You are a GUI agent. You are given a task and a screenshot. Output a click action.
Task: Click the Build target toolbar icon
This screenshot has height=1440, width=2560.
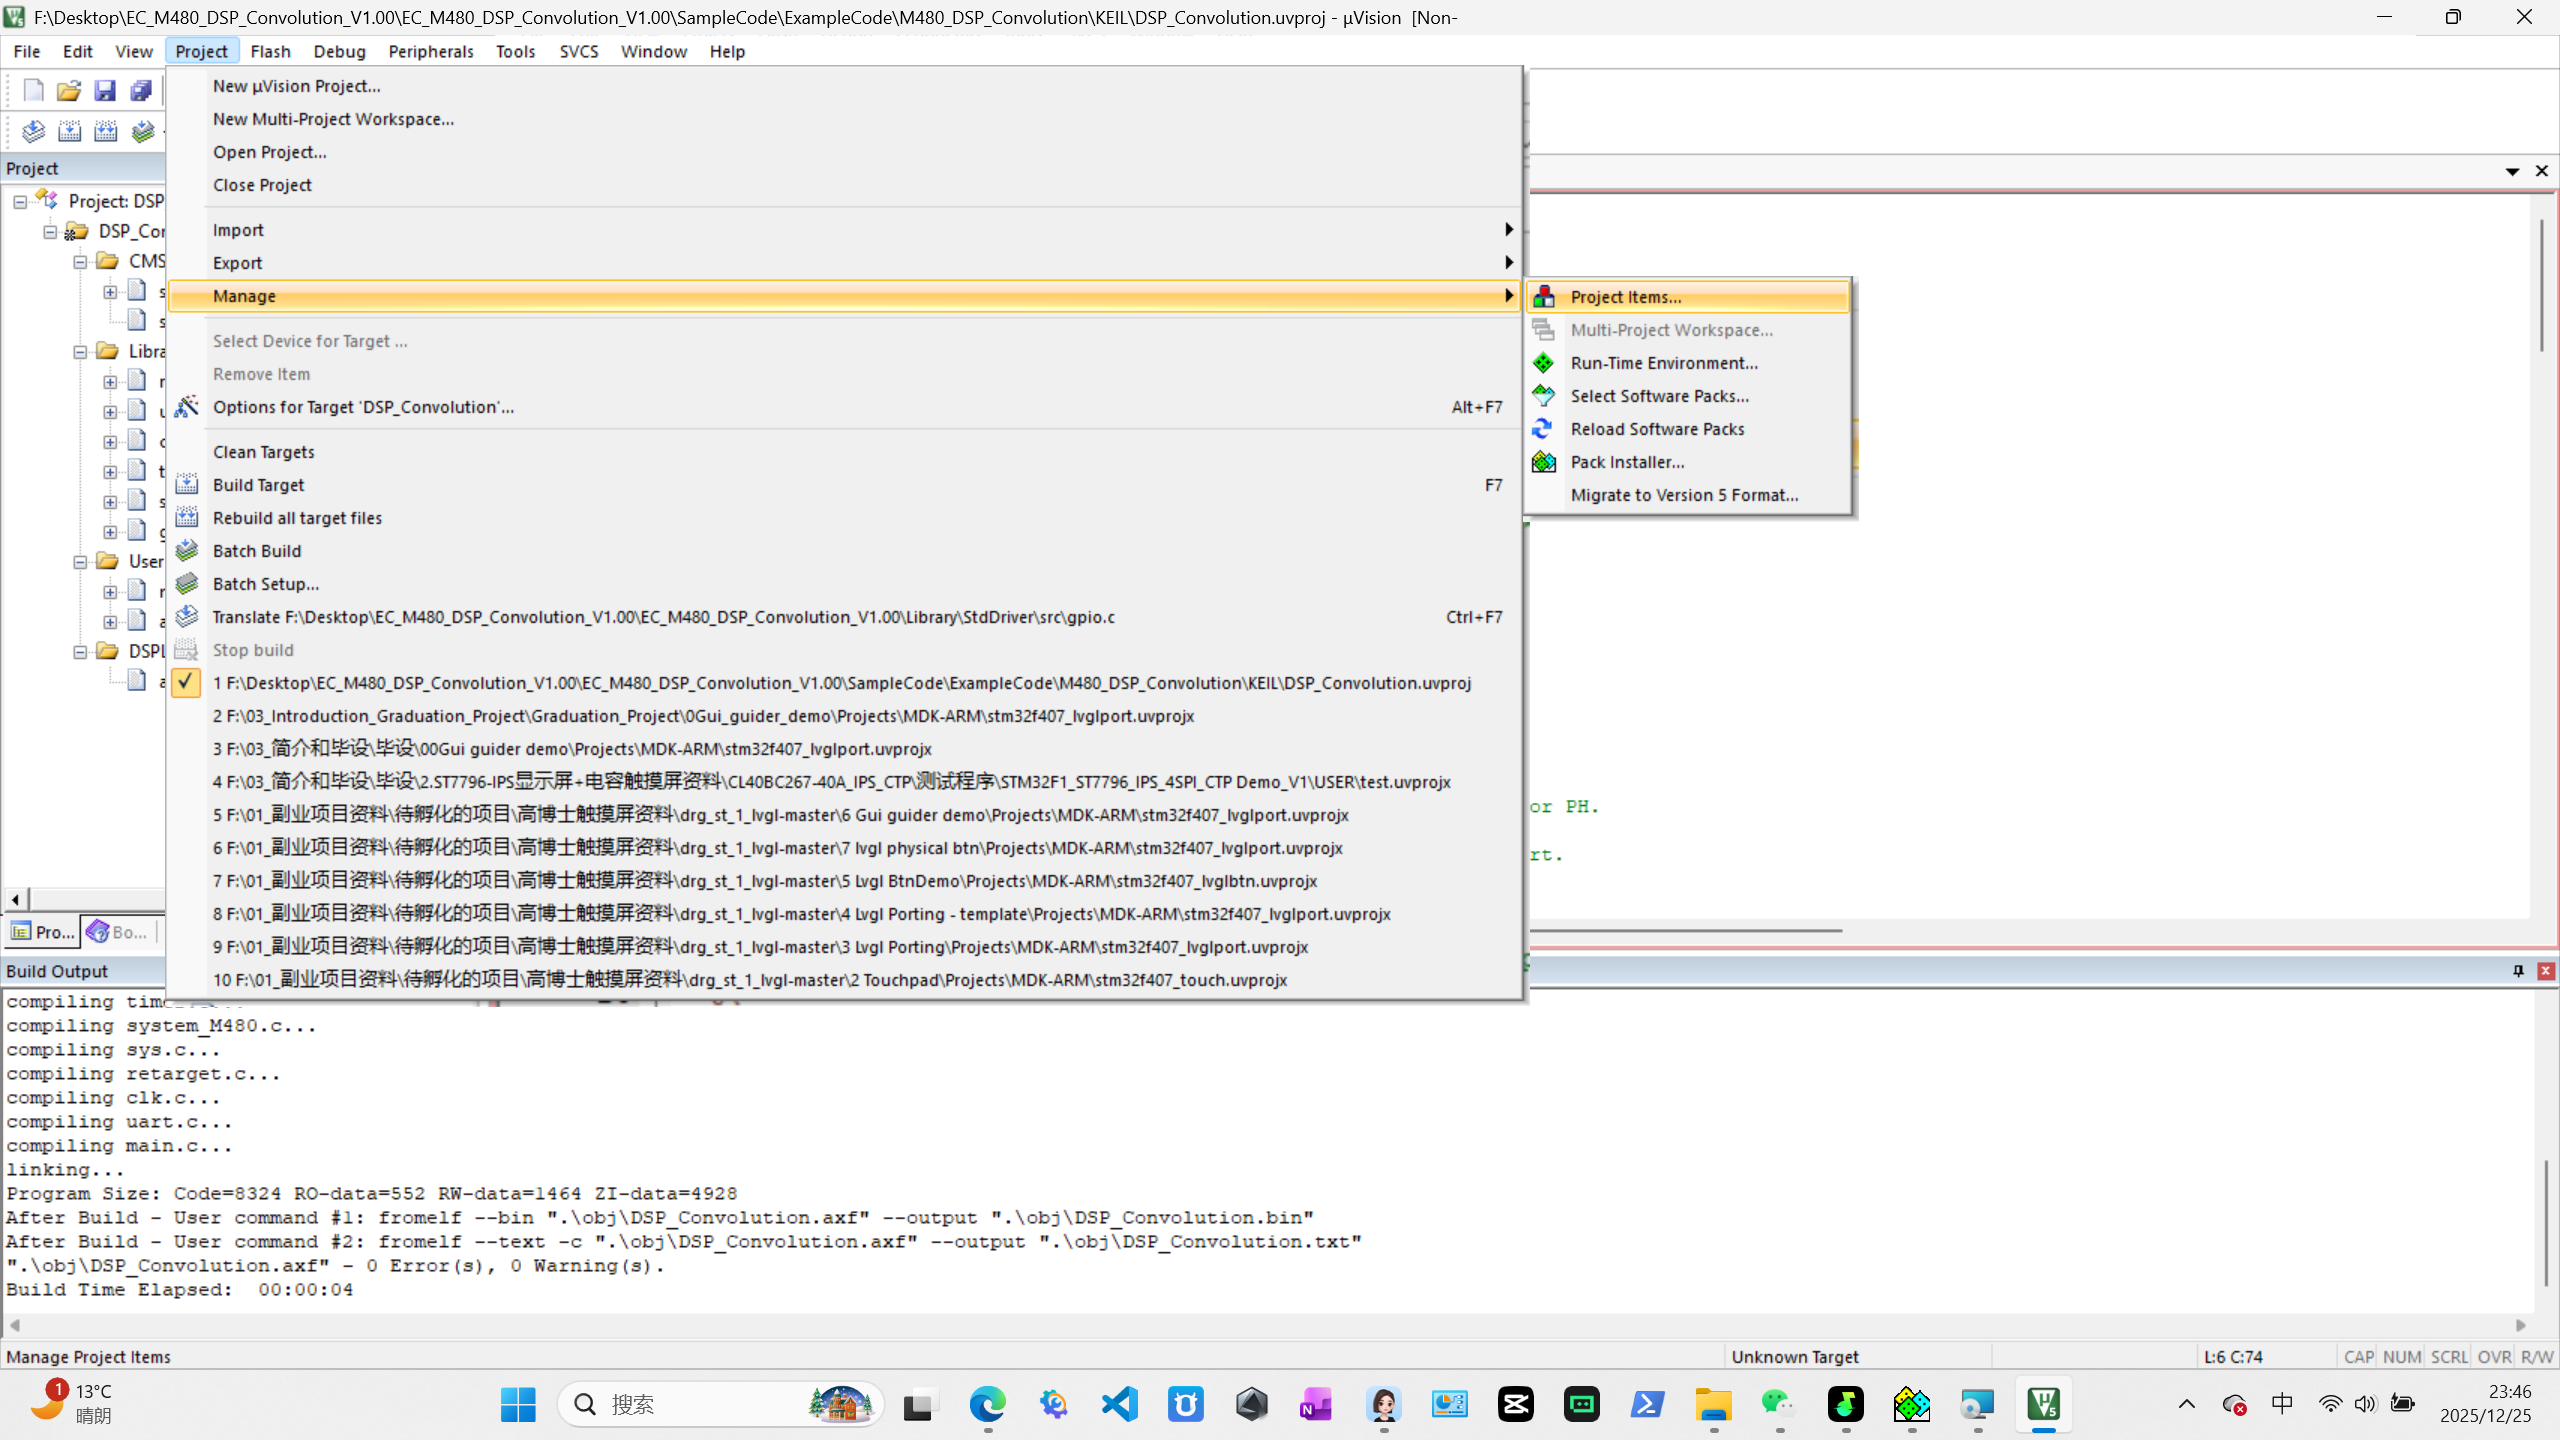70,131
